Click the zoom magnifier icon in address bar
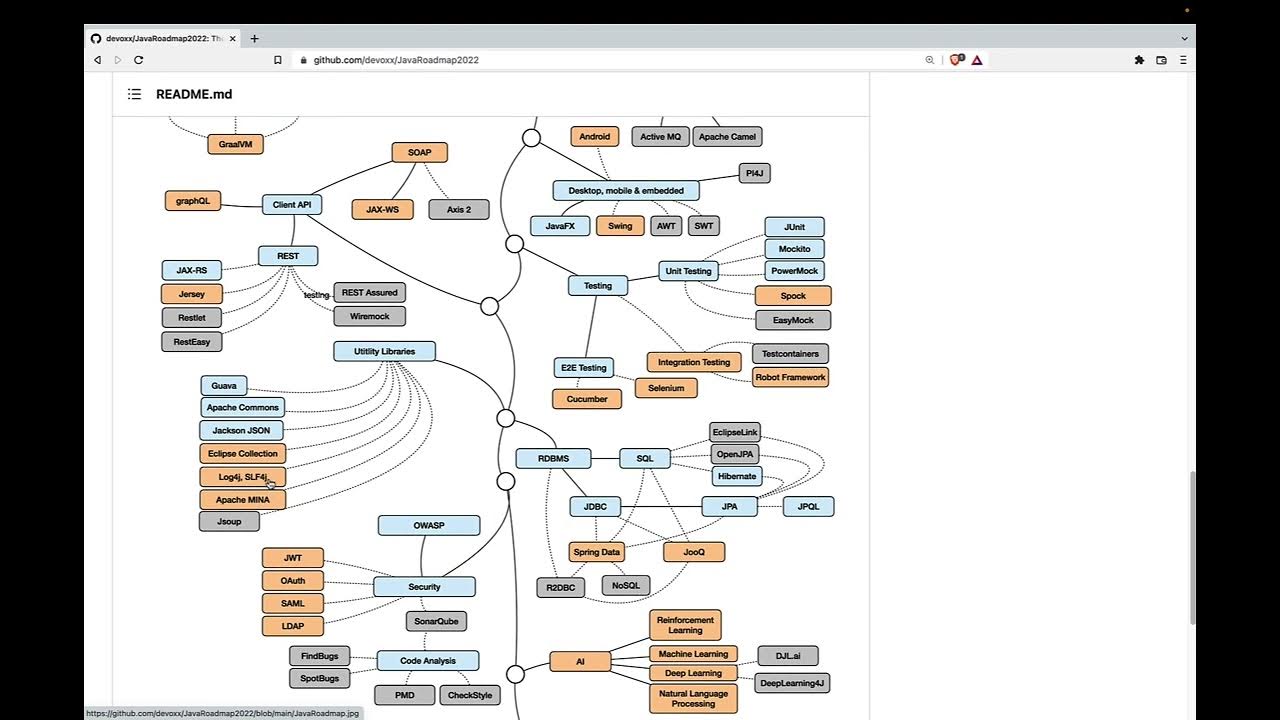This screenshot has width=1280, height=720. 929,60
